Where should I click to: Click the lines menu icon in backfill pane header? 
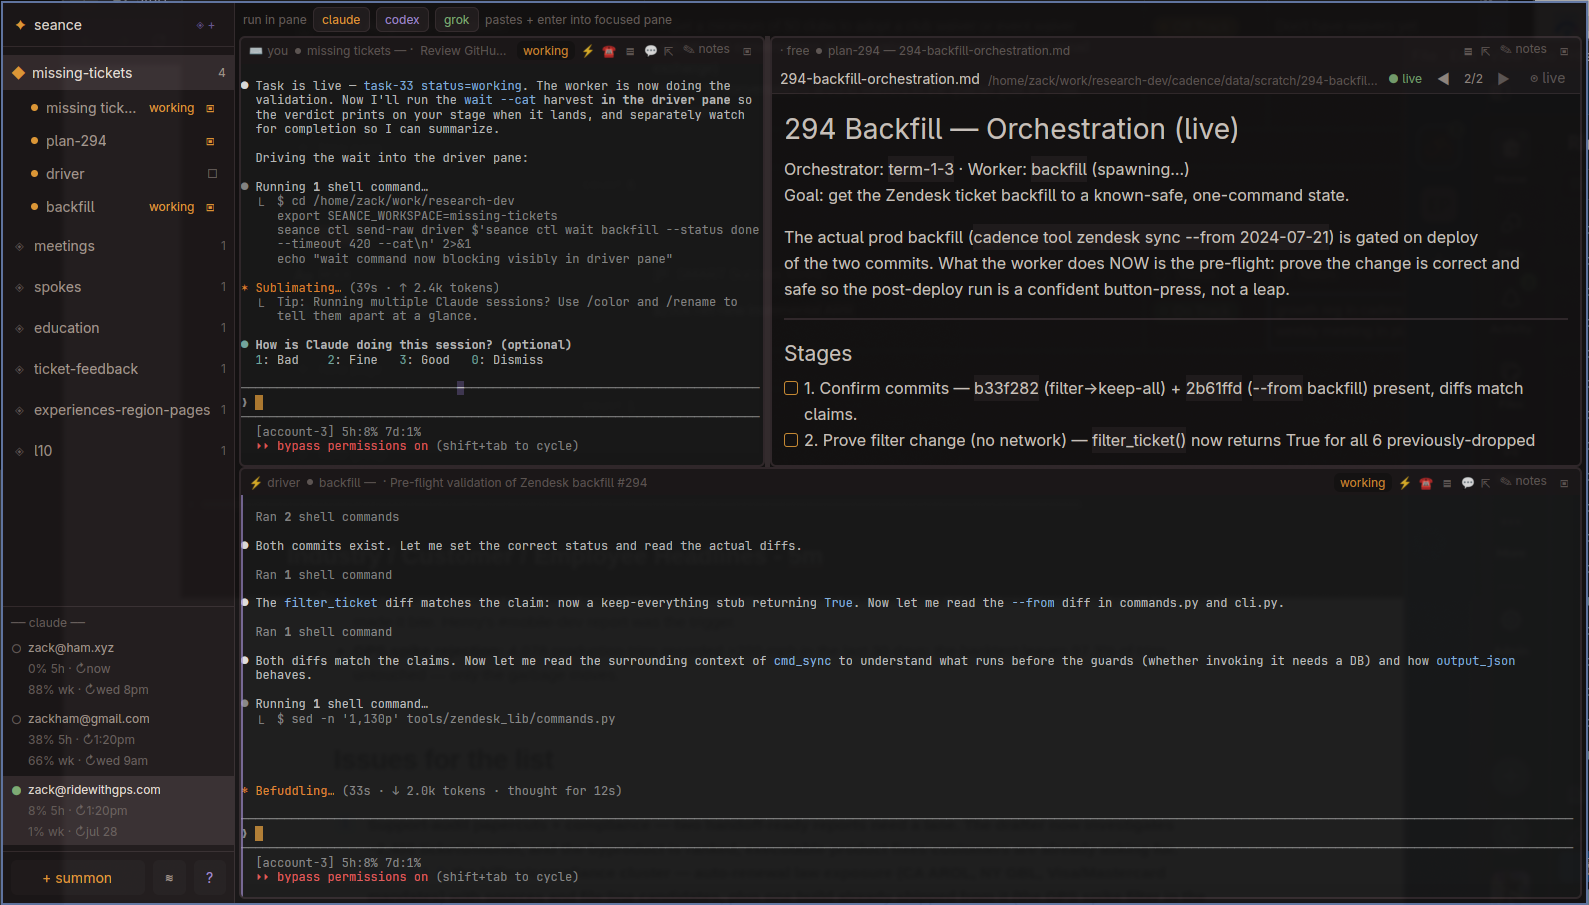pos(1447,483)
